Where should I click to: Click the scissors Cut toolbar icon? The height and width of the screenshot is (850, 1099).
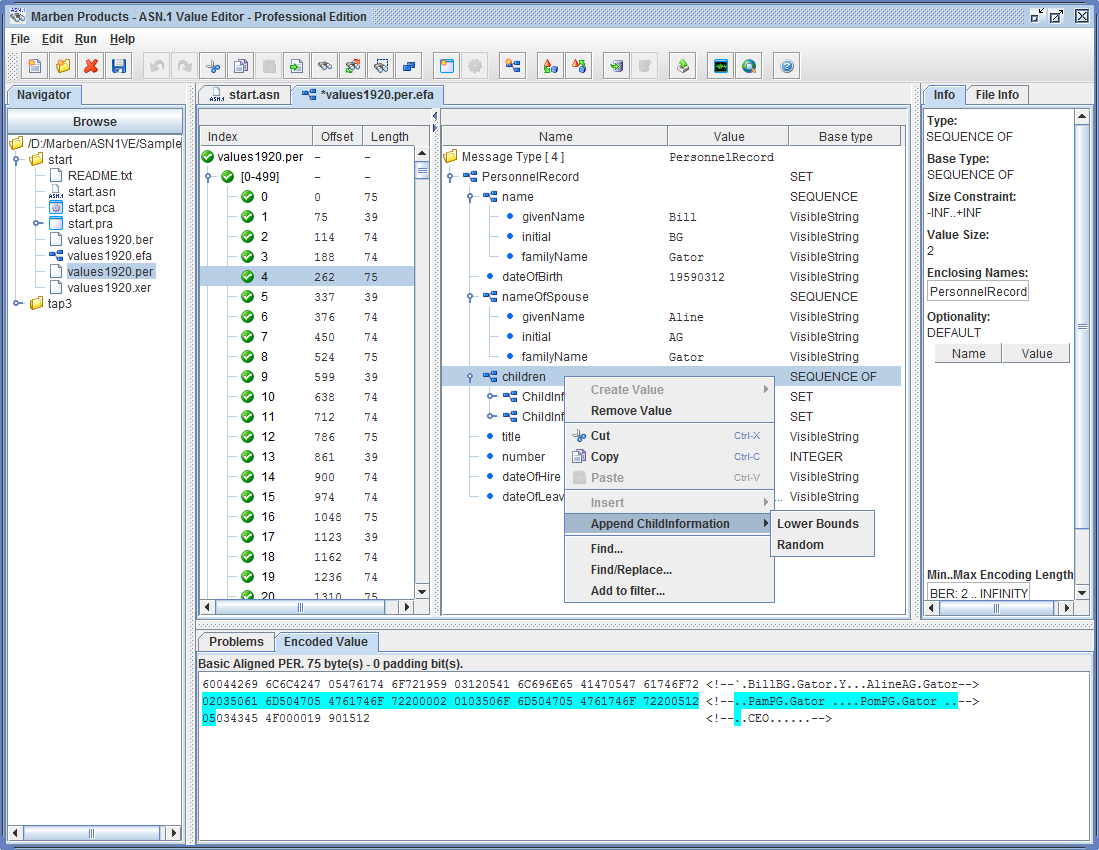click(x=213, y=66)
